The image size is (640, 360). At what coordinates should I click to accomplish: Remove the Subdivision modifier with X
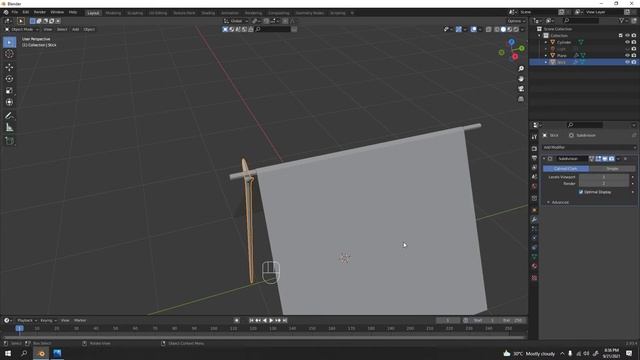[625, 159]
